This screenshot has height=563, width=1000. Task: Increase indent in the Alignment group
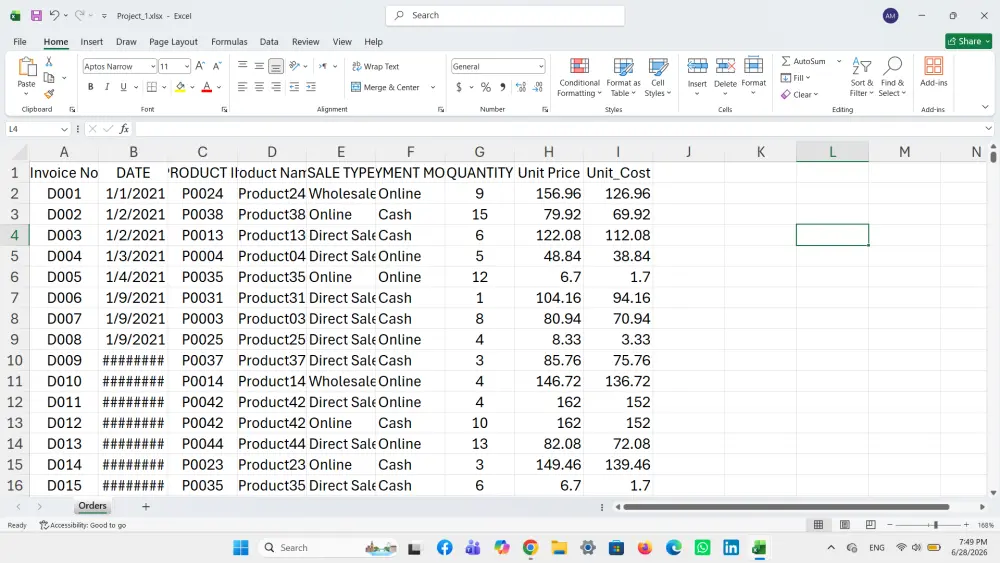click(x=311, y=87)
